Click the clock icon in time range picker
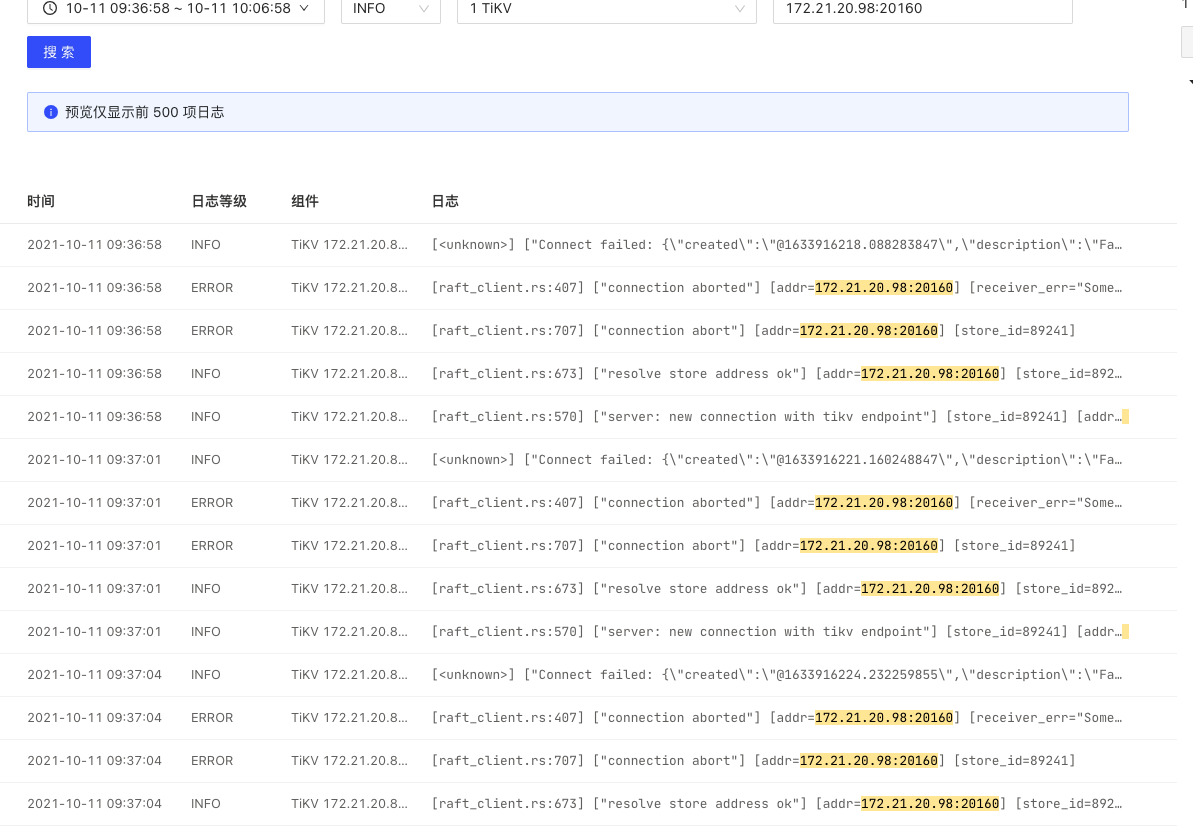The width and height of the screenshot is (1193, 826). pos(50,8)
